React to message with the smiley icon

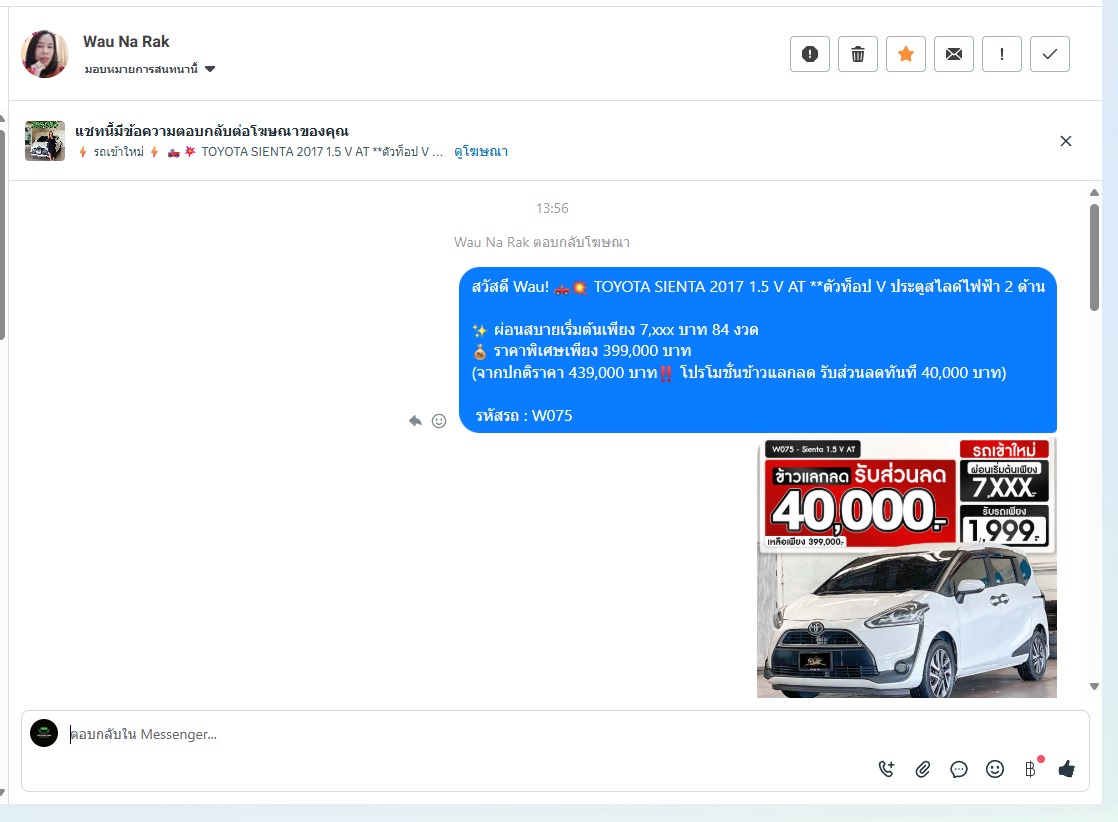coord(439,421)
